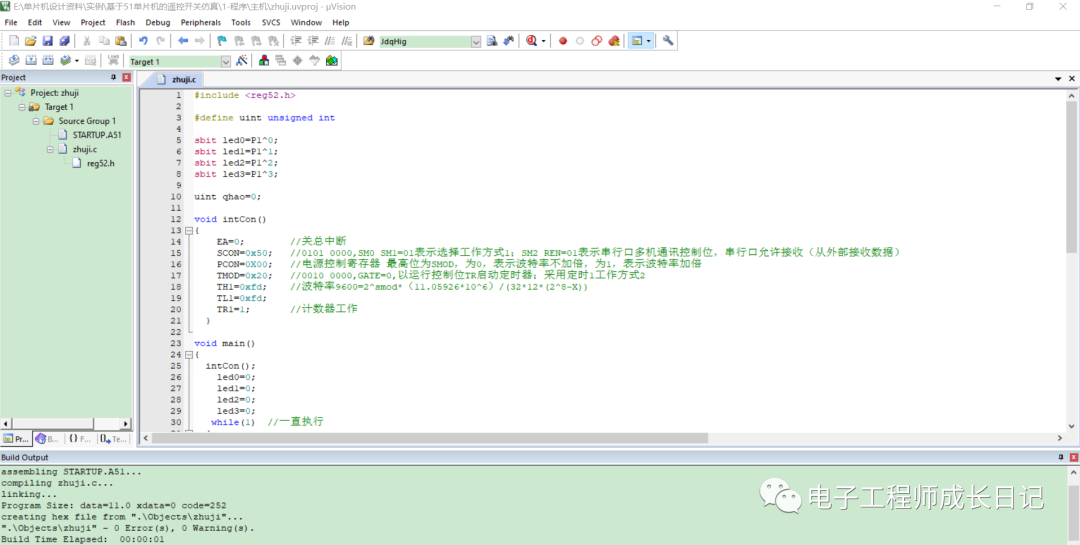Select STARTUP.A51 in the project tree

[96, 135]
